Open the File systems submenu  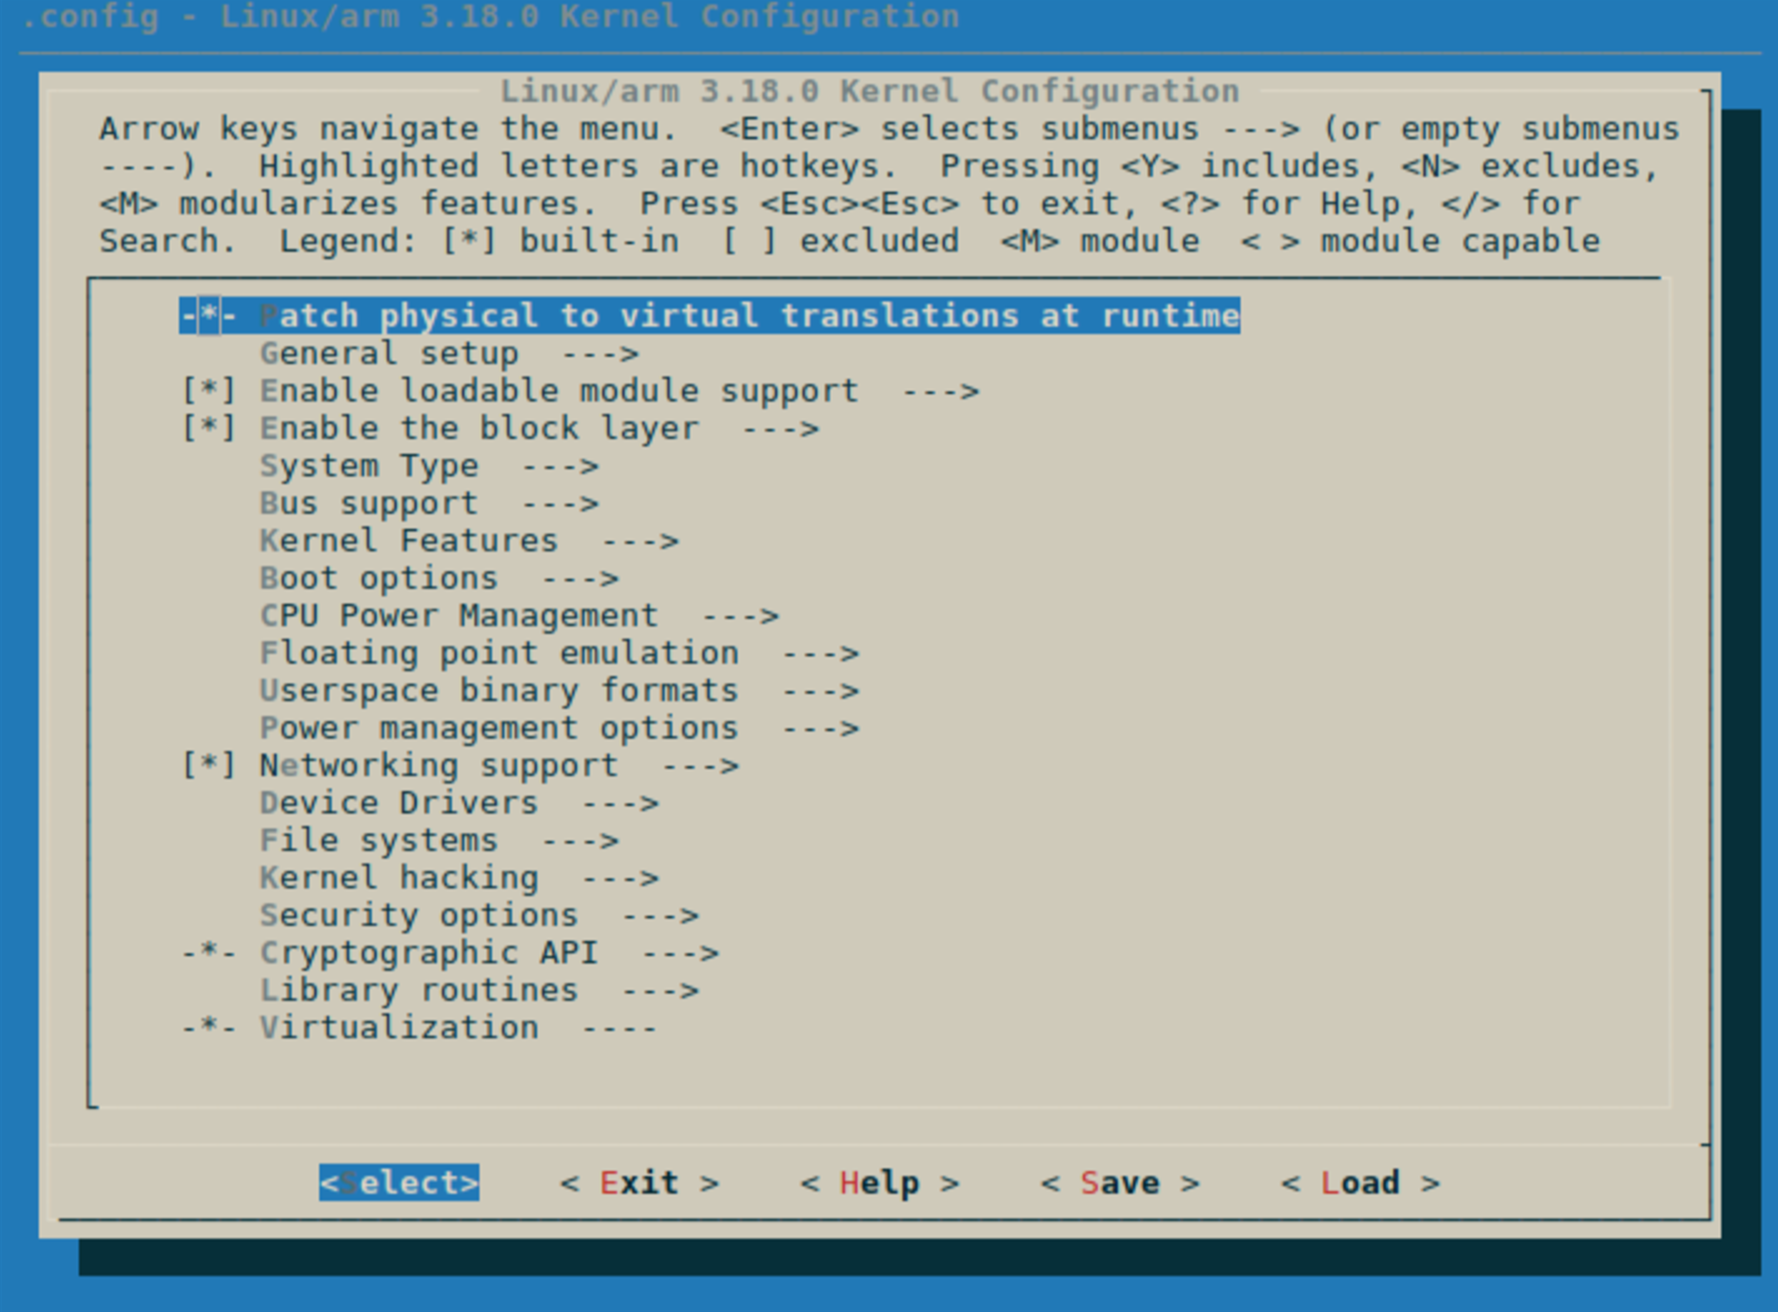(x=439, y=841)
